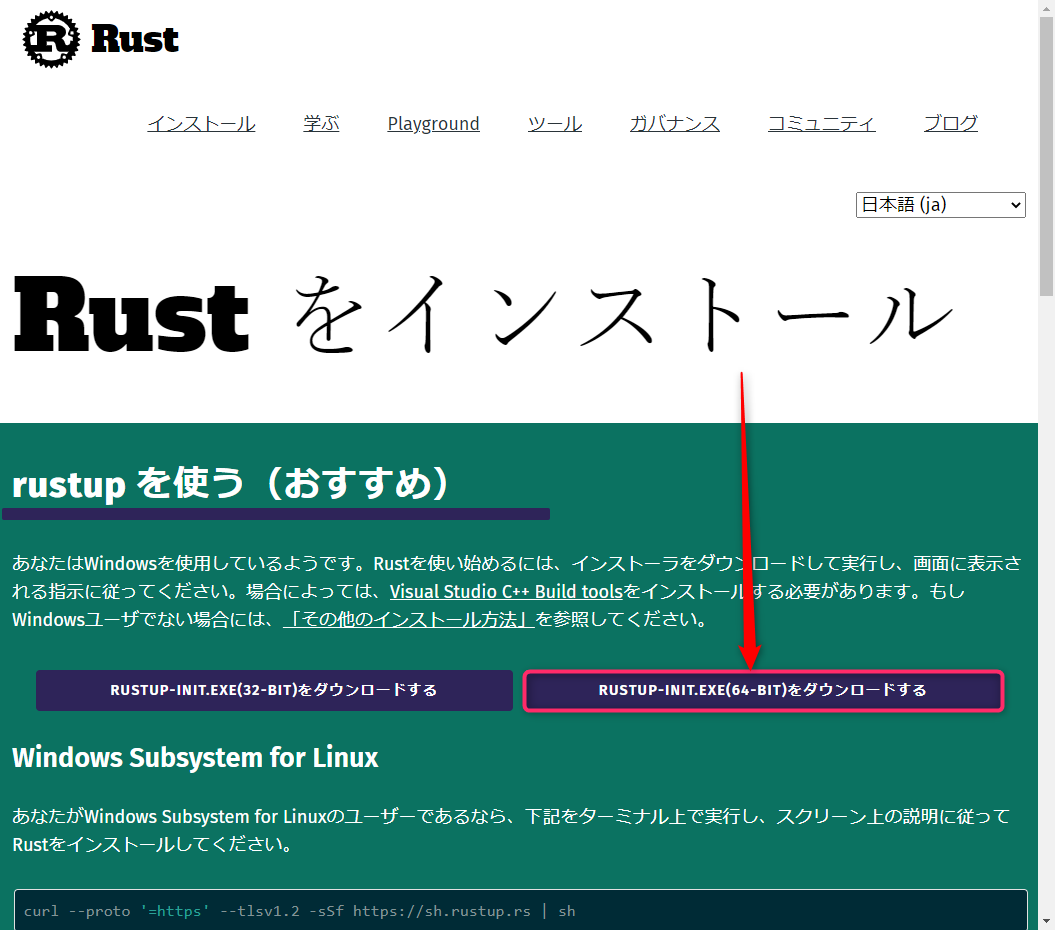Open the 学ぶ navigation link
This screenshot has width=1055, height=930.
tap(321, 124)
